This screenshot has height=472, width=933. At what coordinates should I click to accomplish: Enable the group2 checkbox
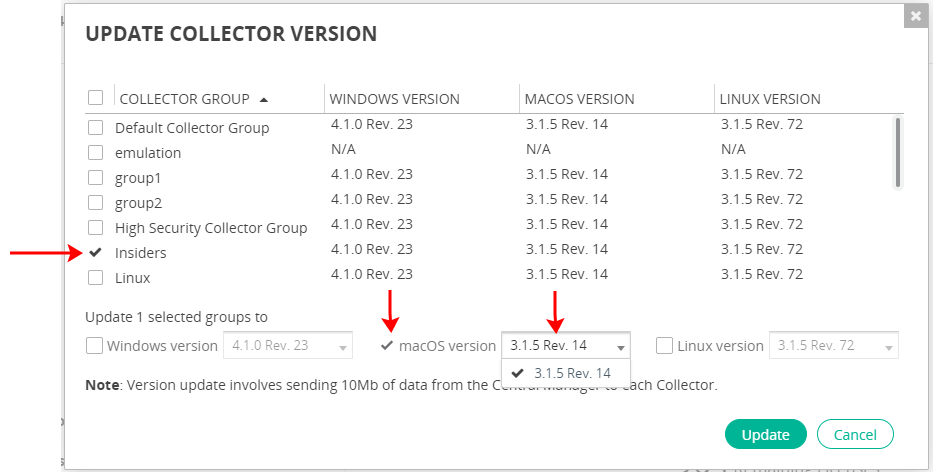point(95,203)
